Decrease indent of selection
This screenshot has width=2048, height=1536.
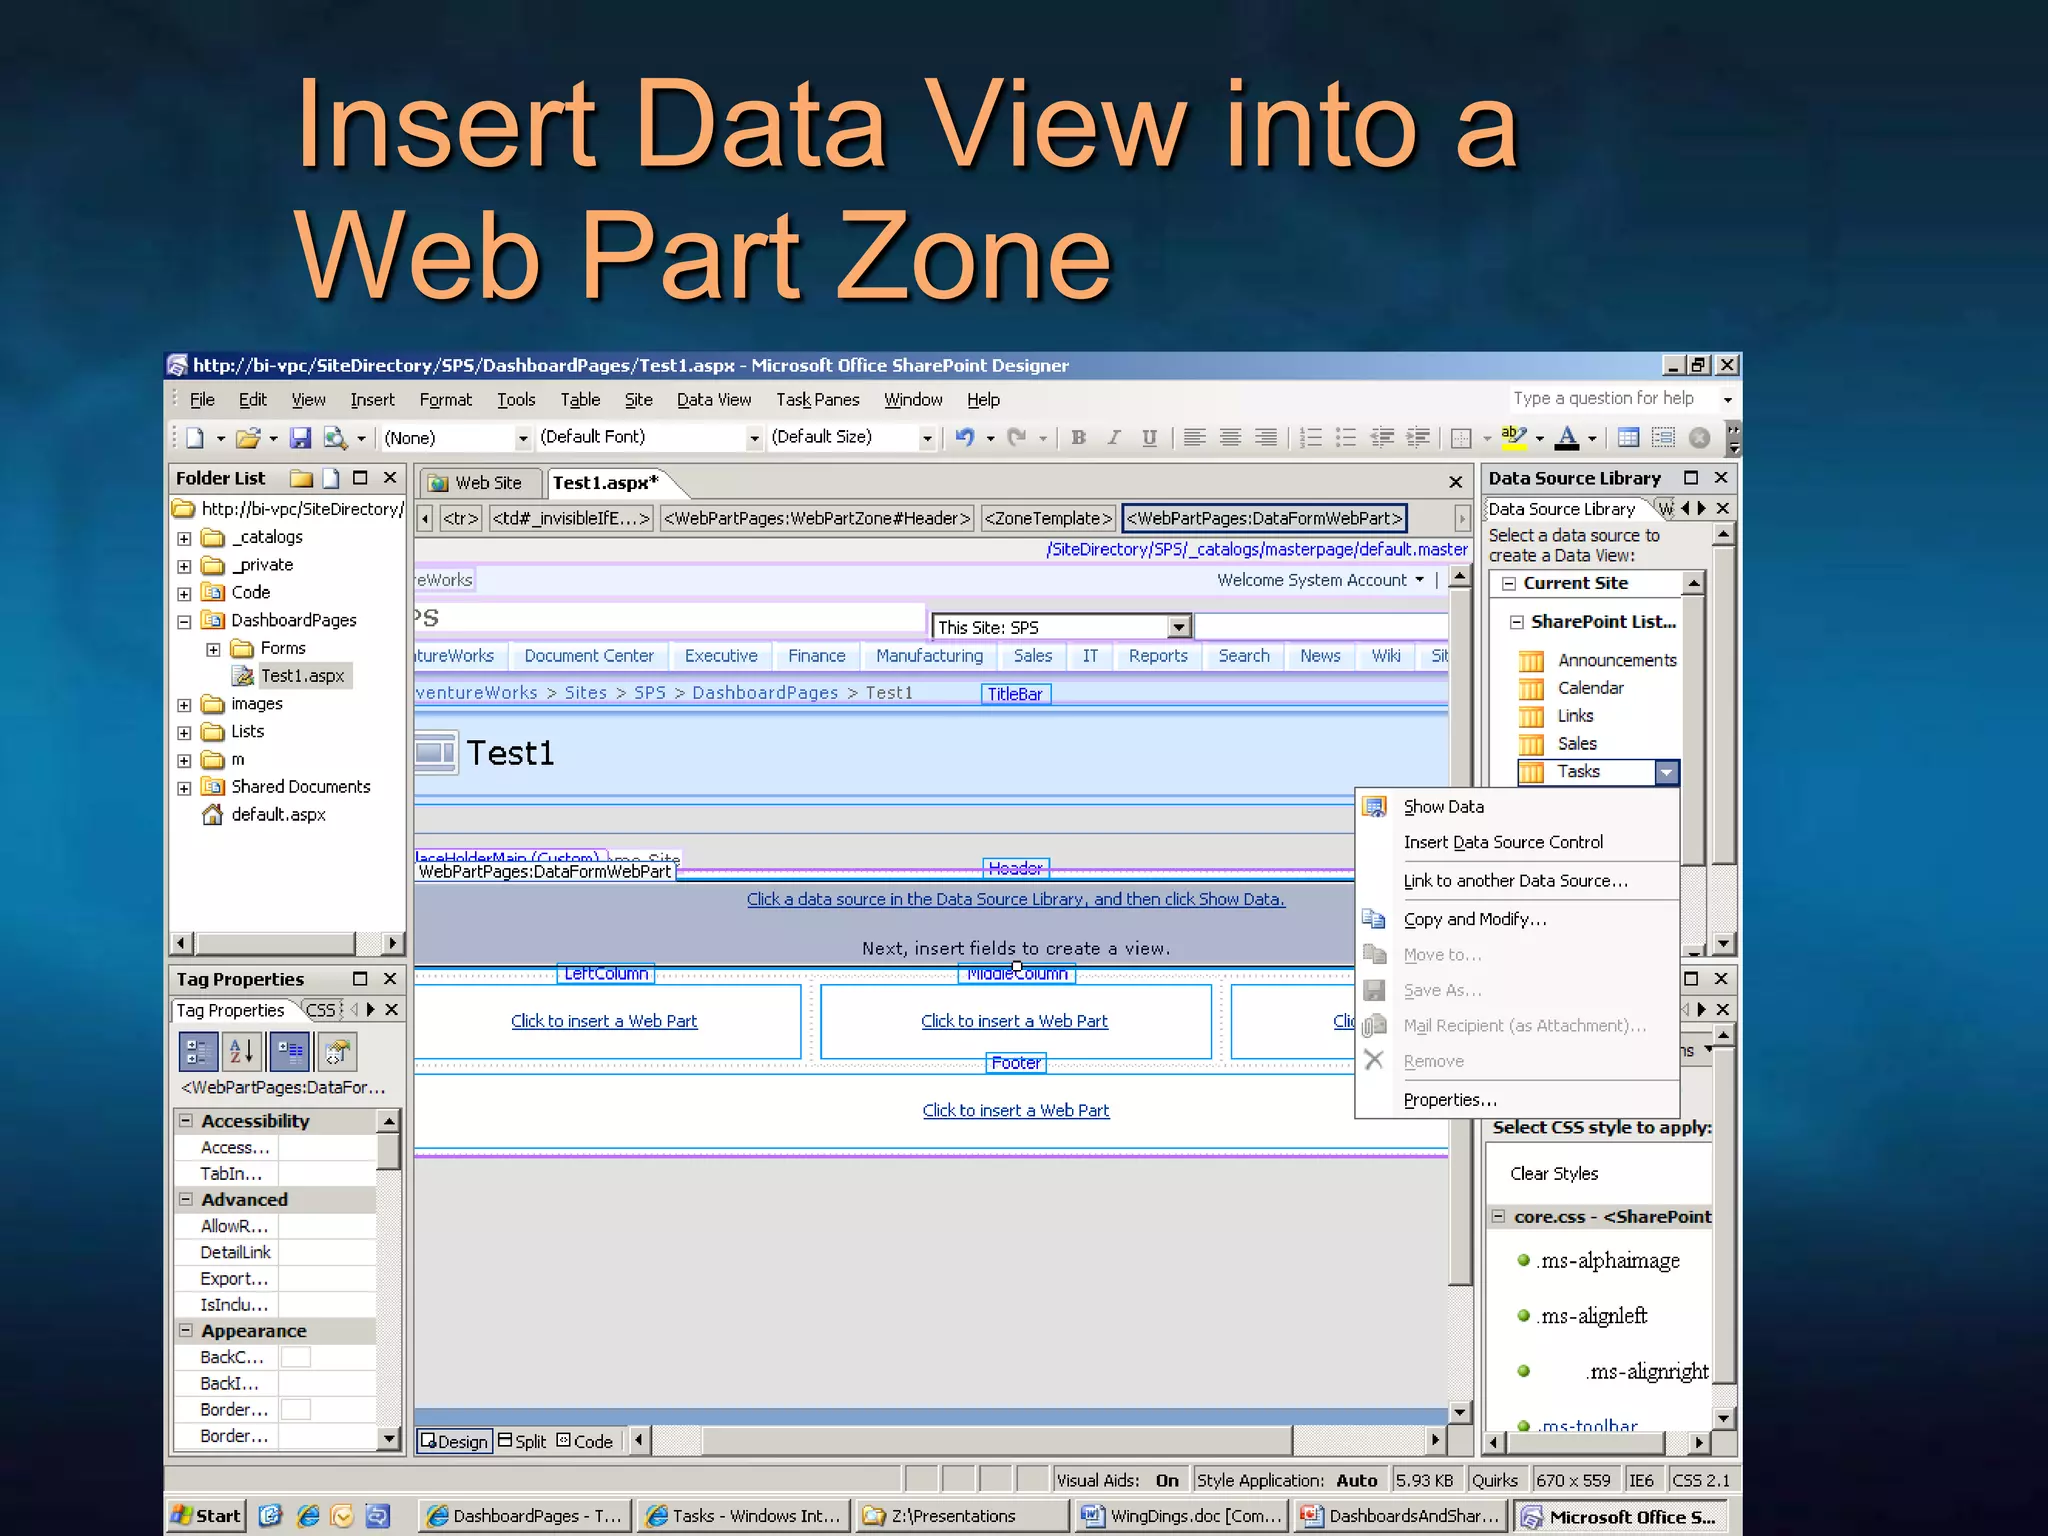point(1382,438)
